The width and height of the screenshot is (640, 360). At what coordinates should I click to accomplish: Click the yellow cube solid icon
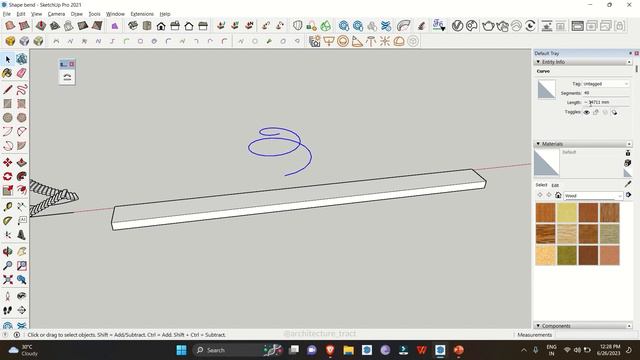(10, 41)
